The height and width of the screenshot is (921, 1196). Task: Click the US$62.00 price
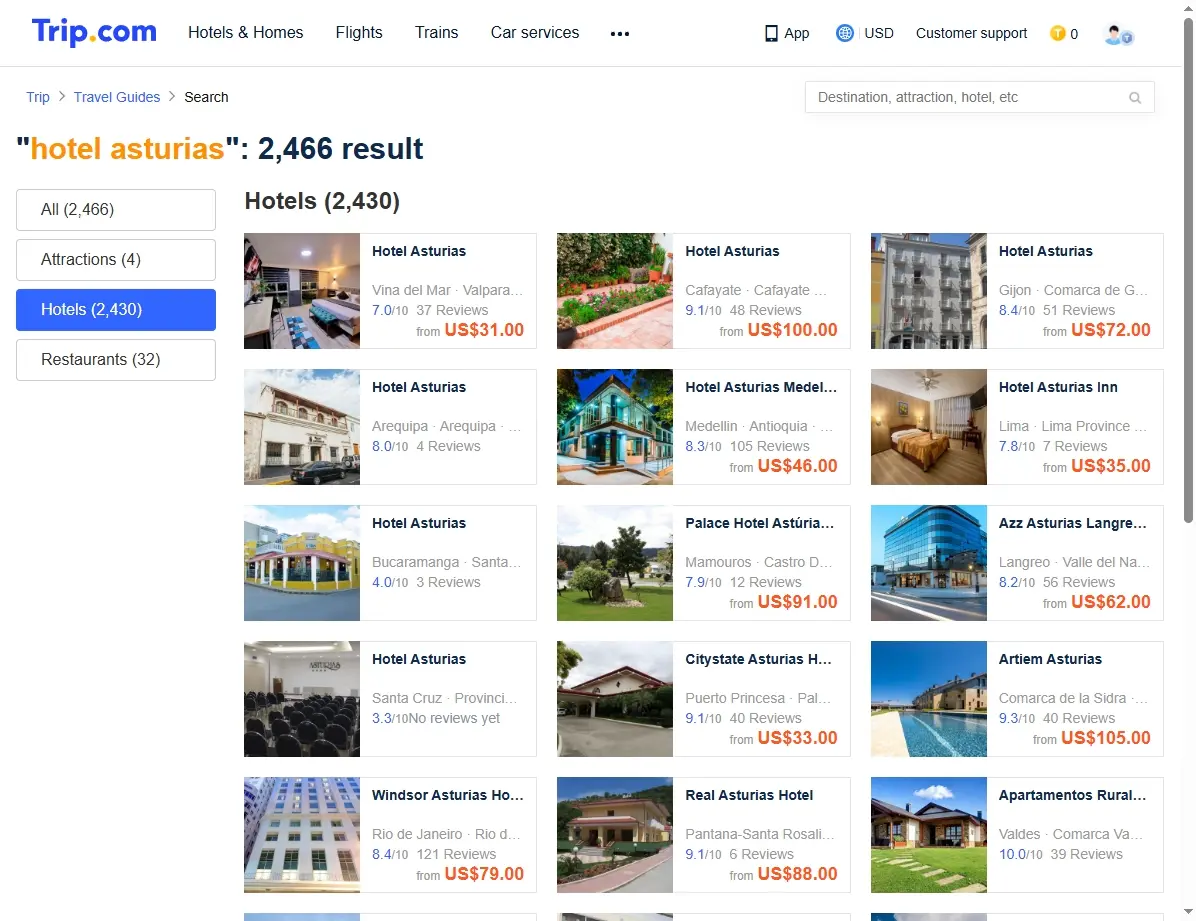tap(1111, 601)
